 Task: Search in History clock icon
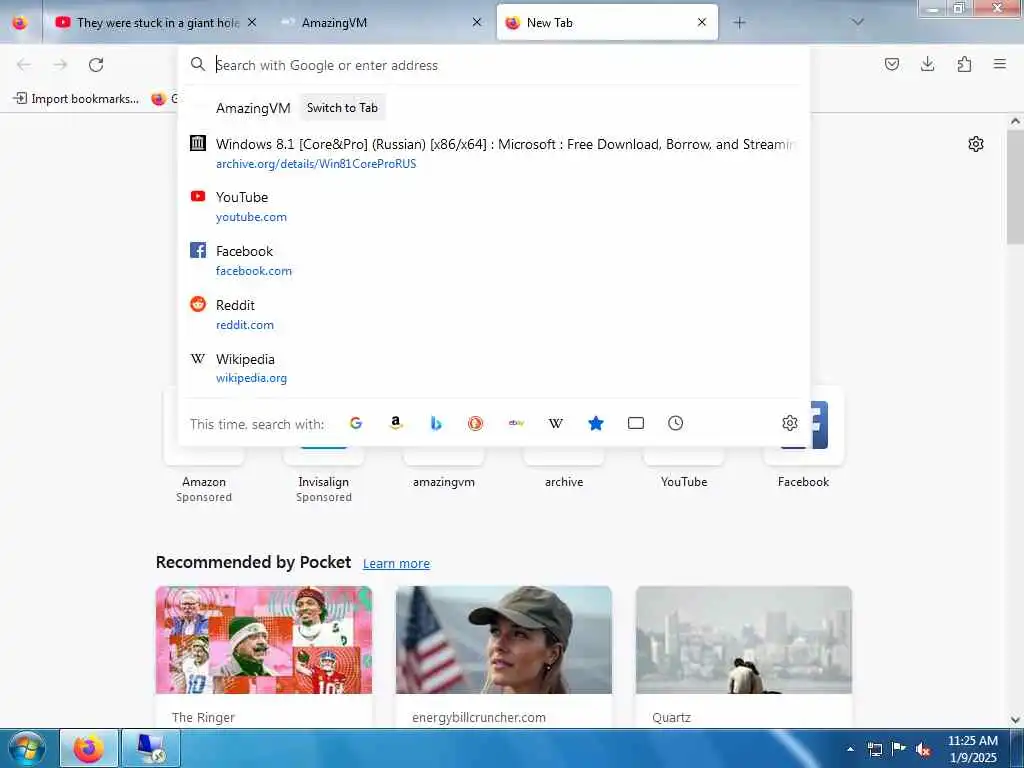675,423
